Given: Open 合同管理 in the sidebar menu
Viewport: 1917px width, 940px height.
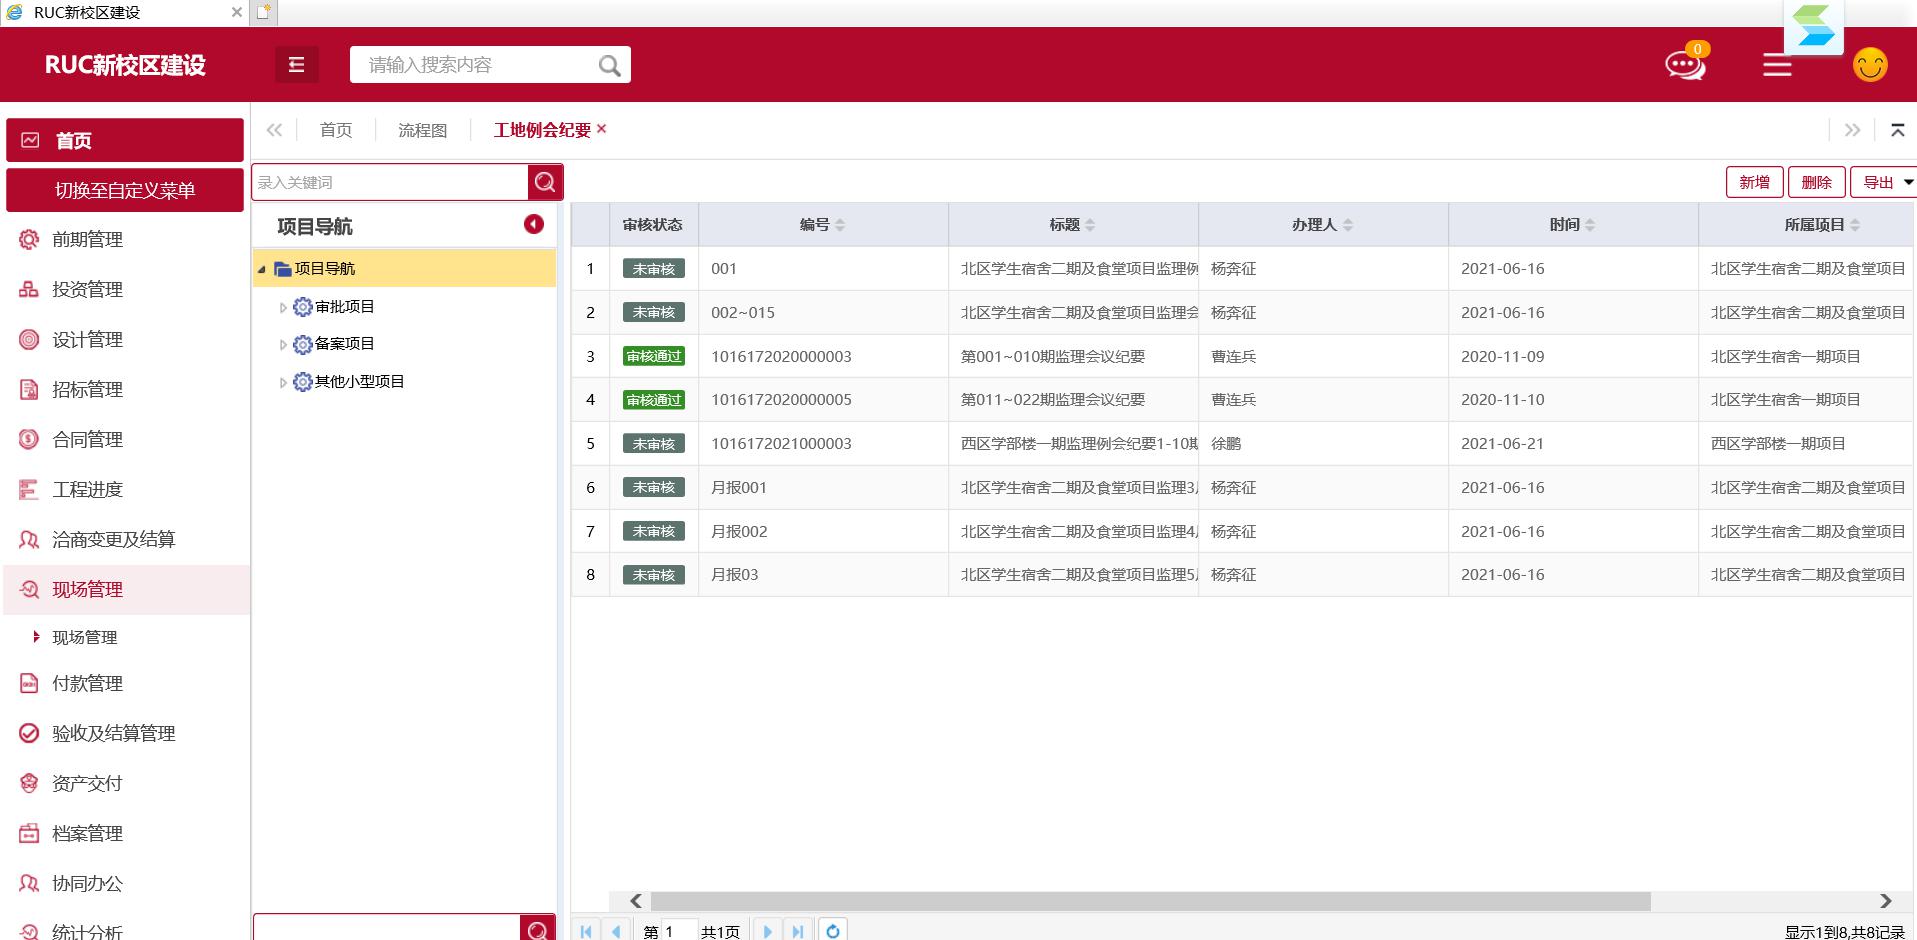Looking at the screenshot, I should tap(87, 439).
